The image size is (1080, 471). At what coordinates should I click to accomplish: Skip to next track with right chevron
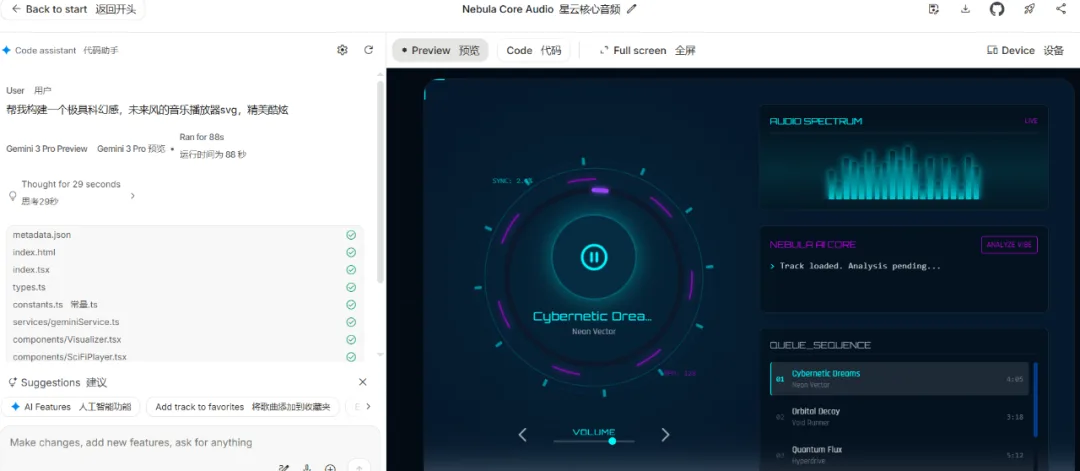click(x=665, y=435)
